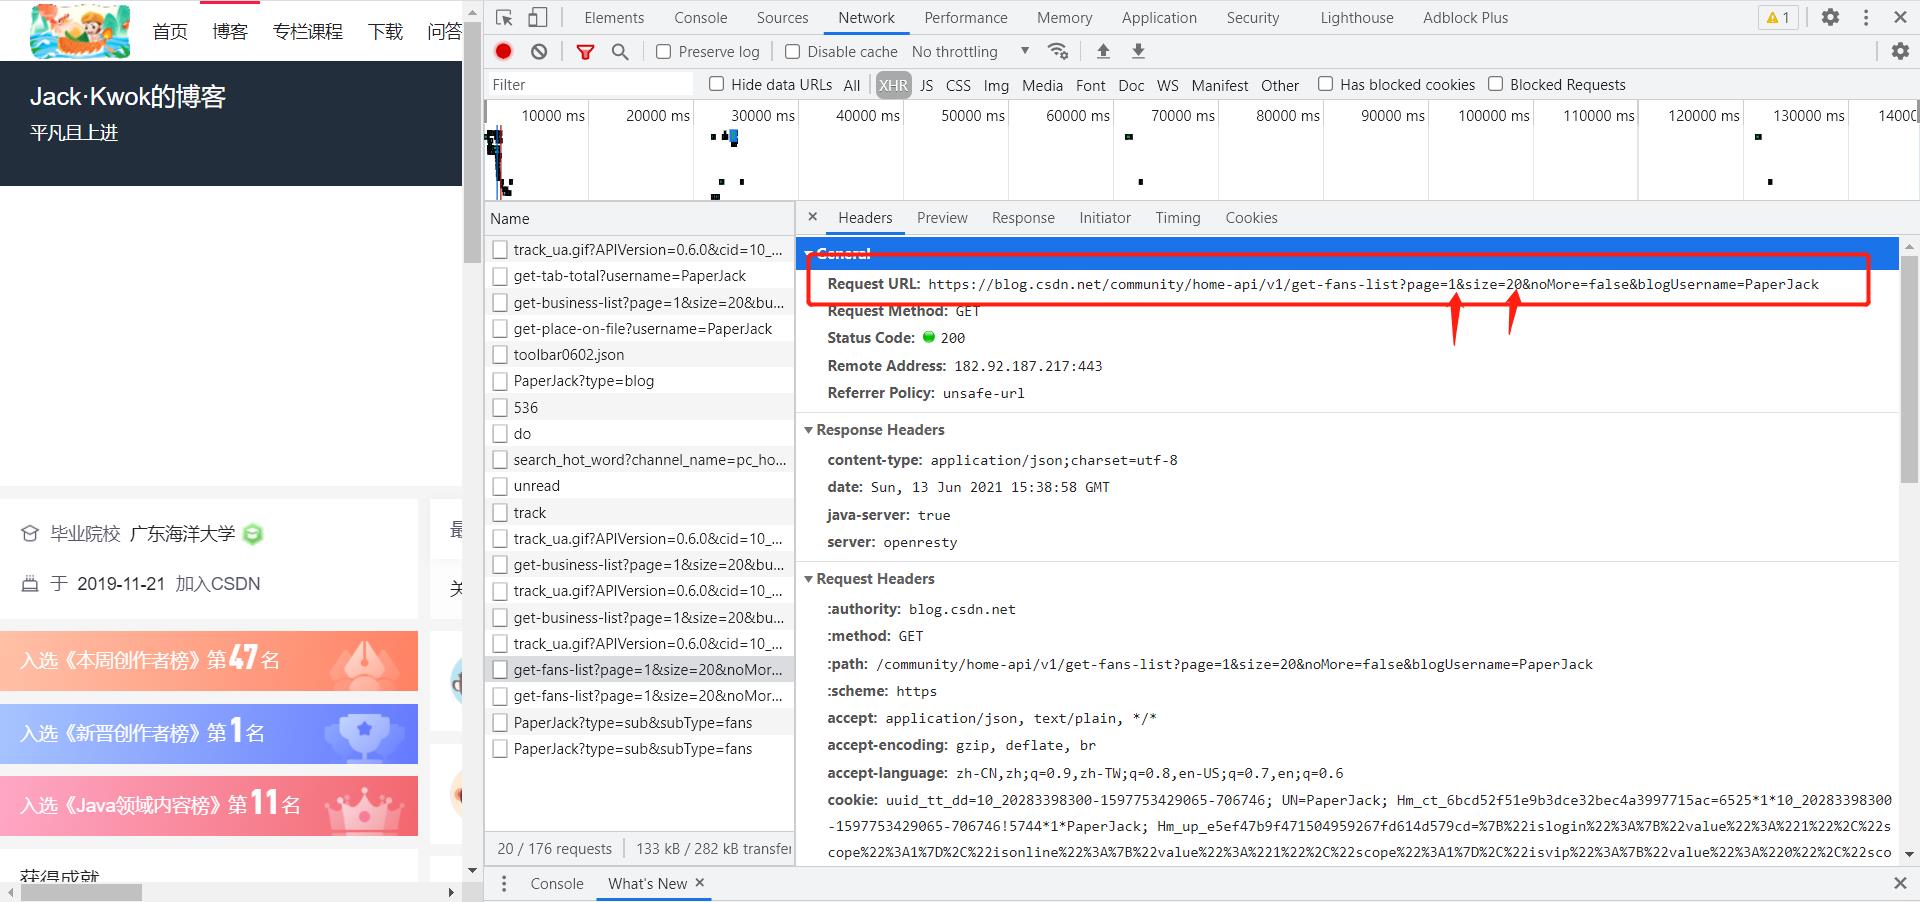Stop recording network log with the red button
This screenshot has height=902, width=1920.
504,51
